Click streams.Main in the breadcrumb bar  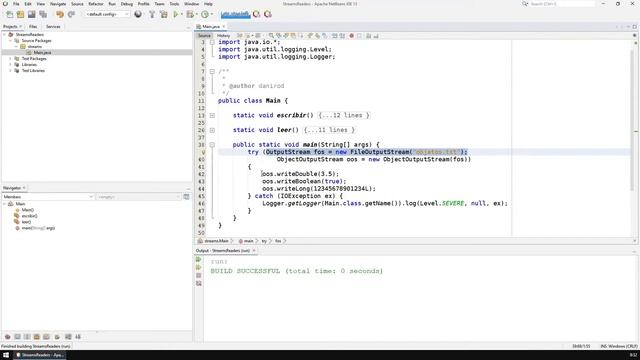(216, 241)
